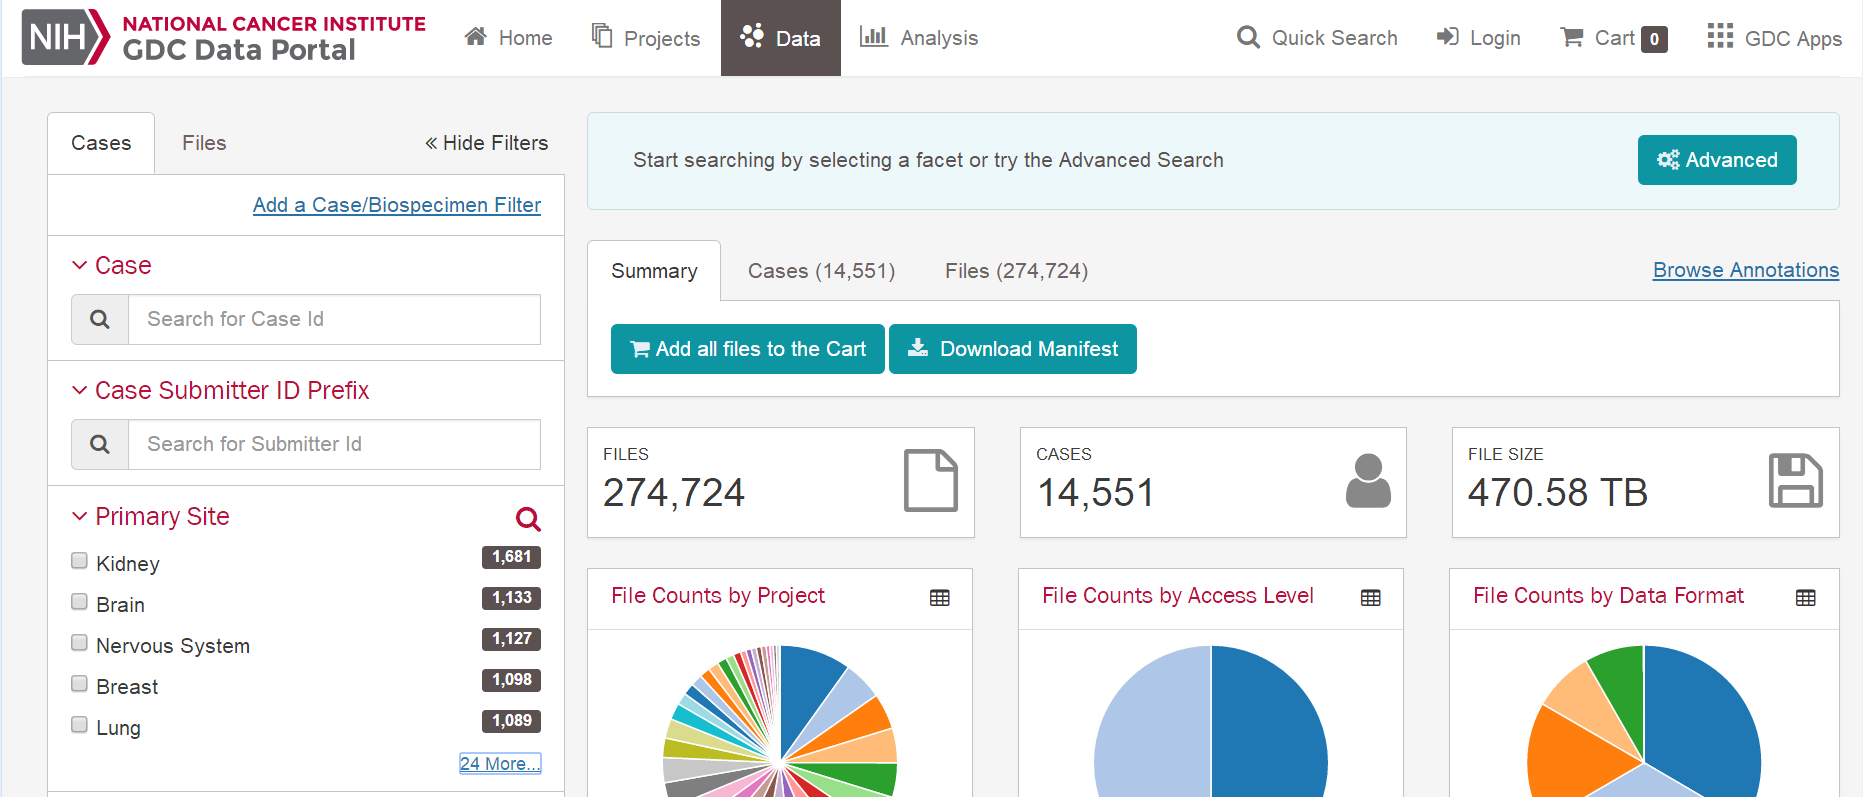
Task: Collapse the Case facet section
Action: [x=111, y=265]
